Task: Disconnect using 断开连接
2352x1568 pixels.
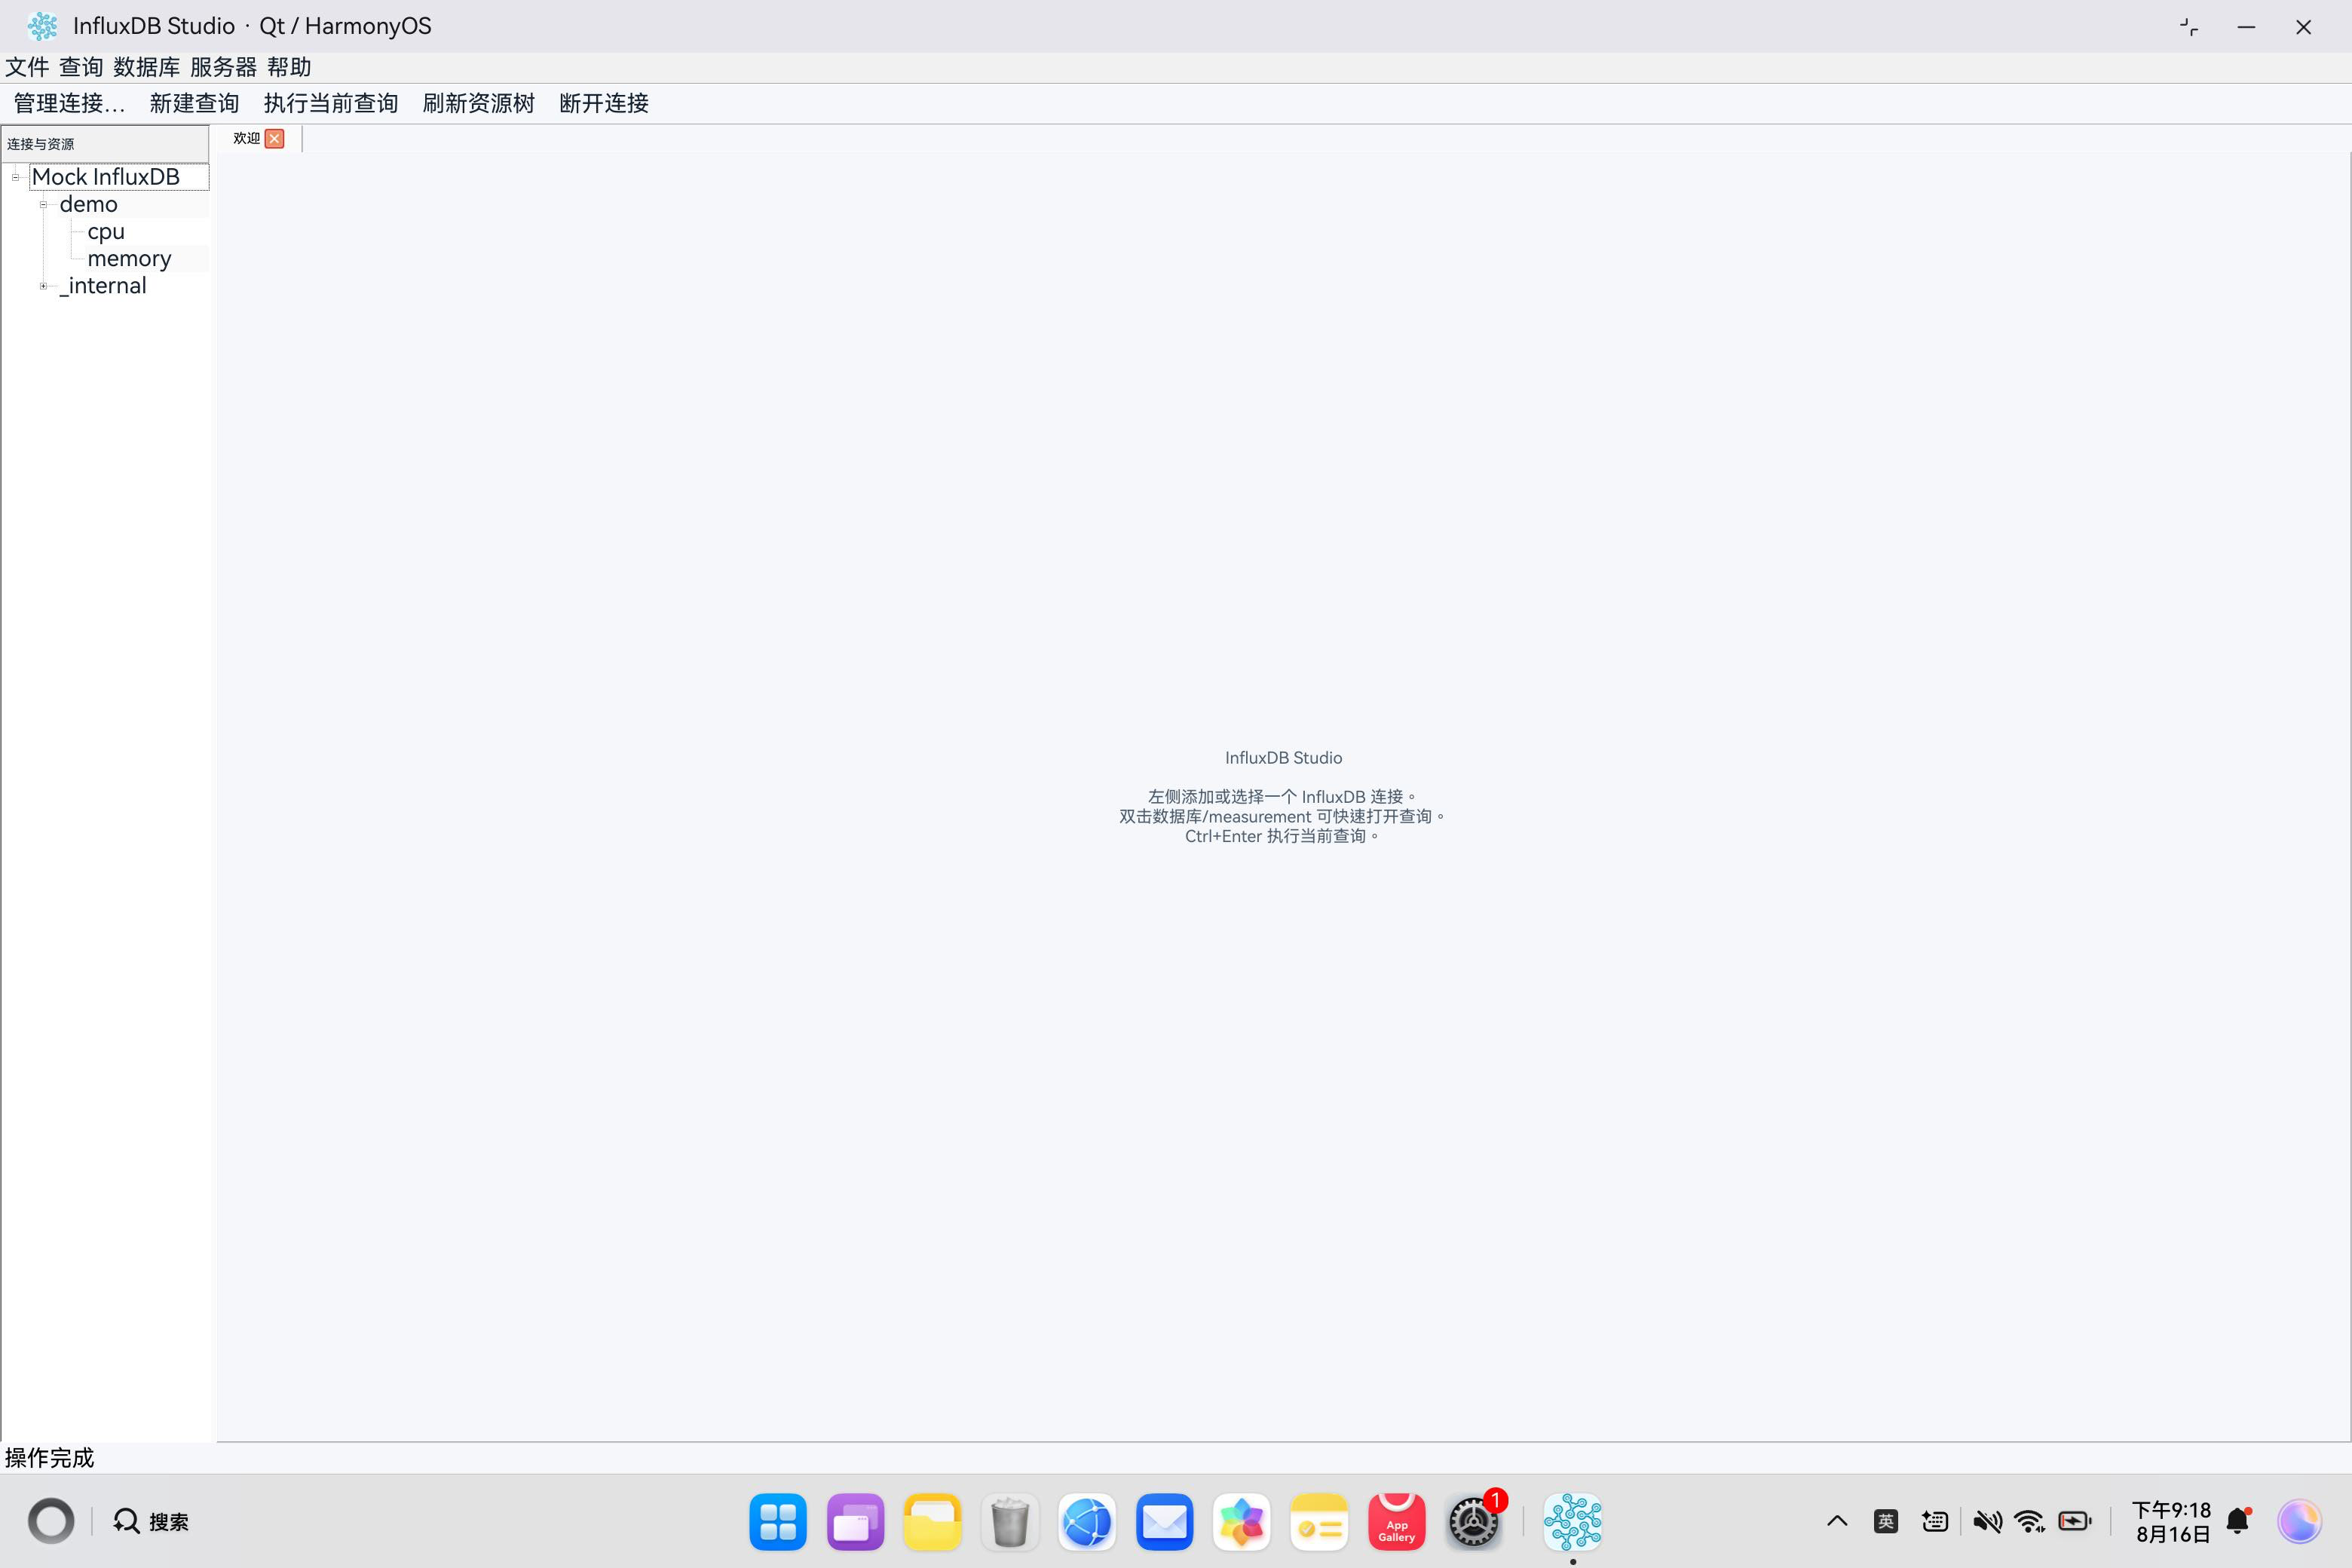Action: [x=604, y=103]
